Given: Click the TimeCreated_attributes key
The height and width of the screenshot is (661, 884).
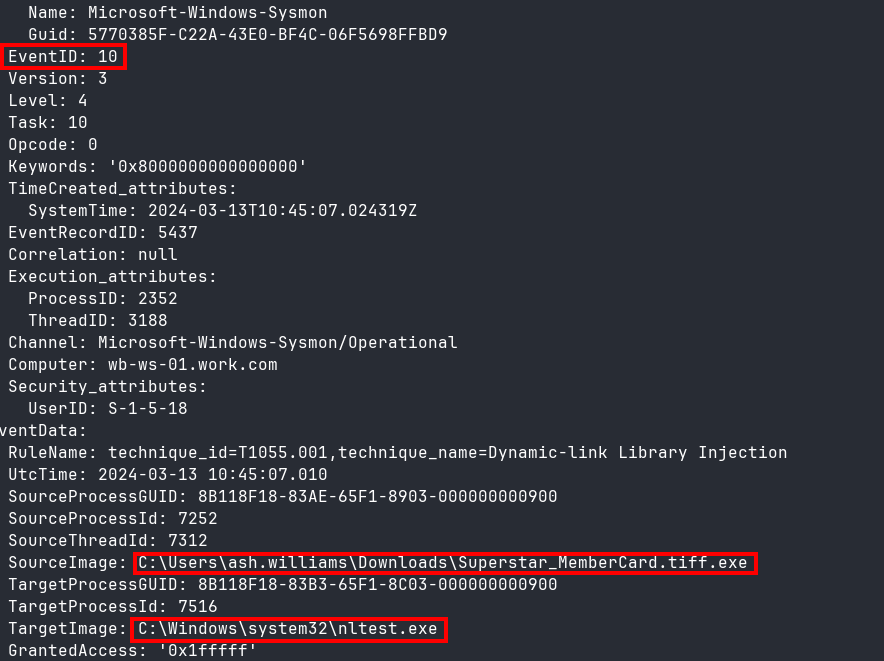Looking at the screenshot, I should coord(122,188).
